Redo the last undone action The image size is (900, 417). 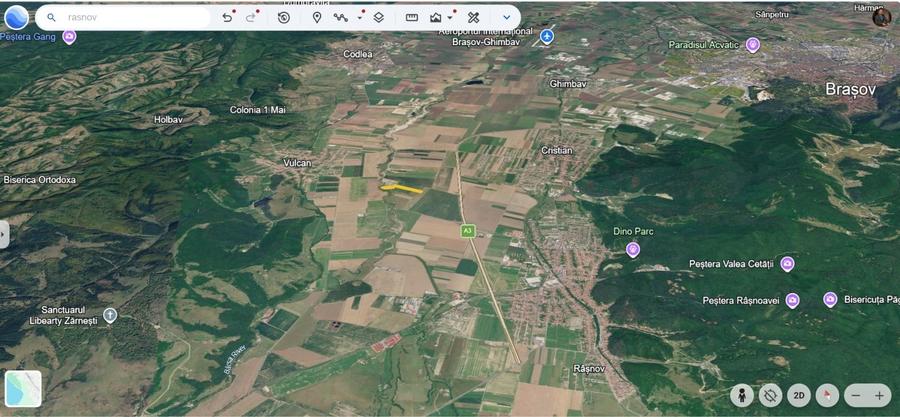coord(251,18)
